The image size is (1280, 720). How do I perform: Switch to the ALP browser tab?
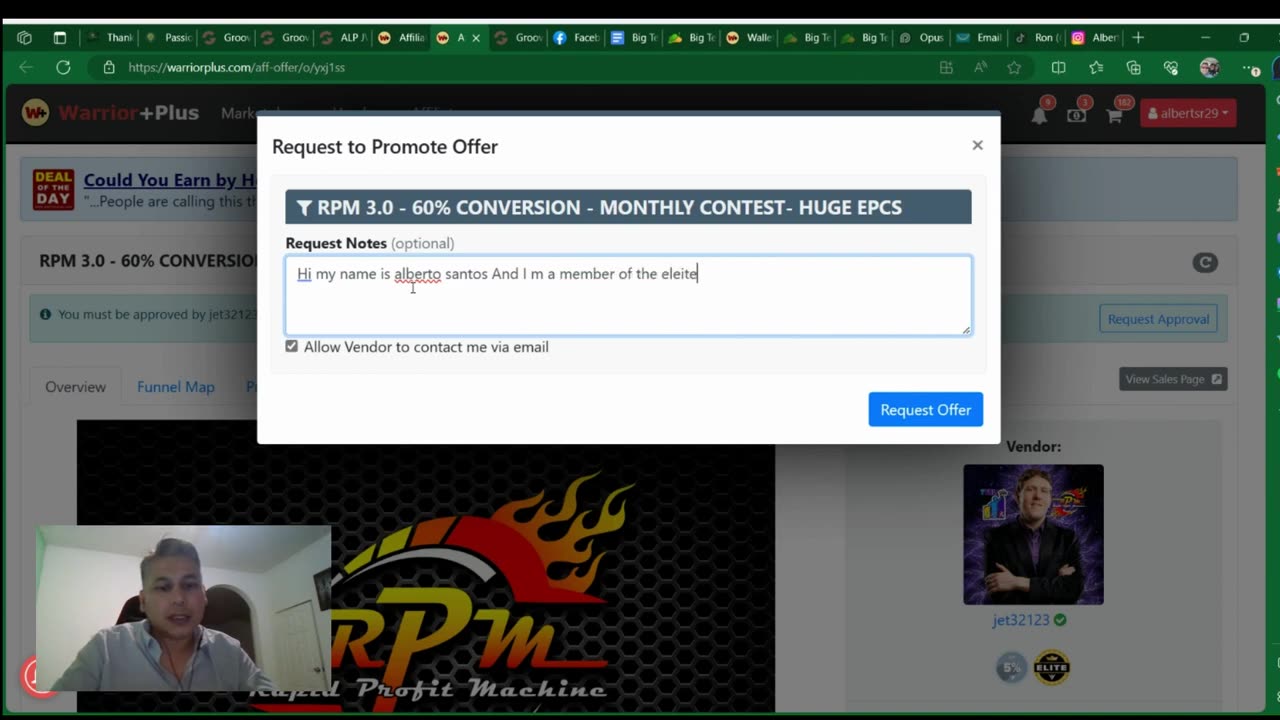344,38
